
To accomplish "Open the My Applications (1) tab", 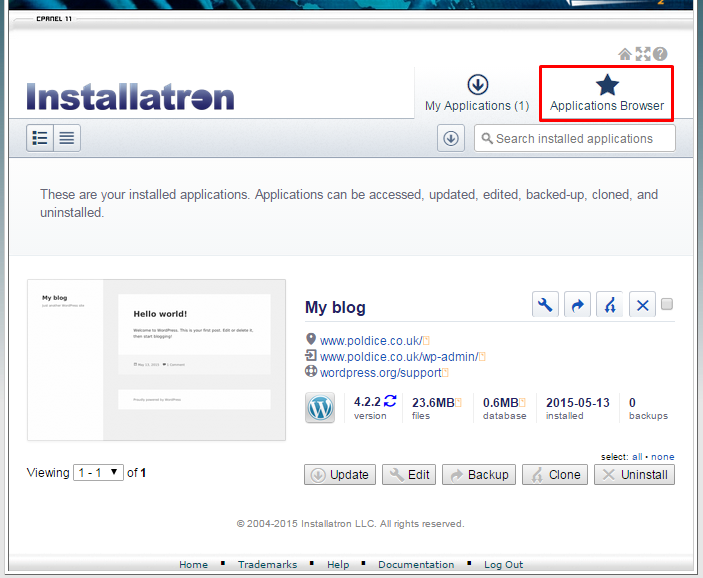I will (477, 93).
